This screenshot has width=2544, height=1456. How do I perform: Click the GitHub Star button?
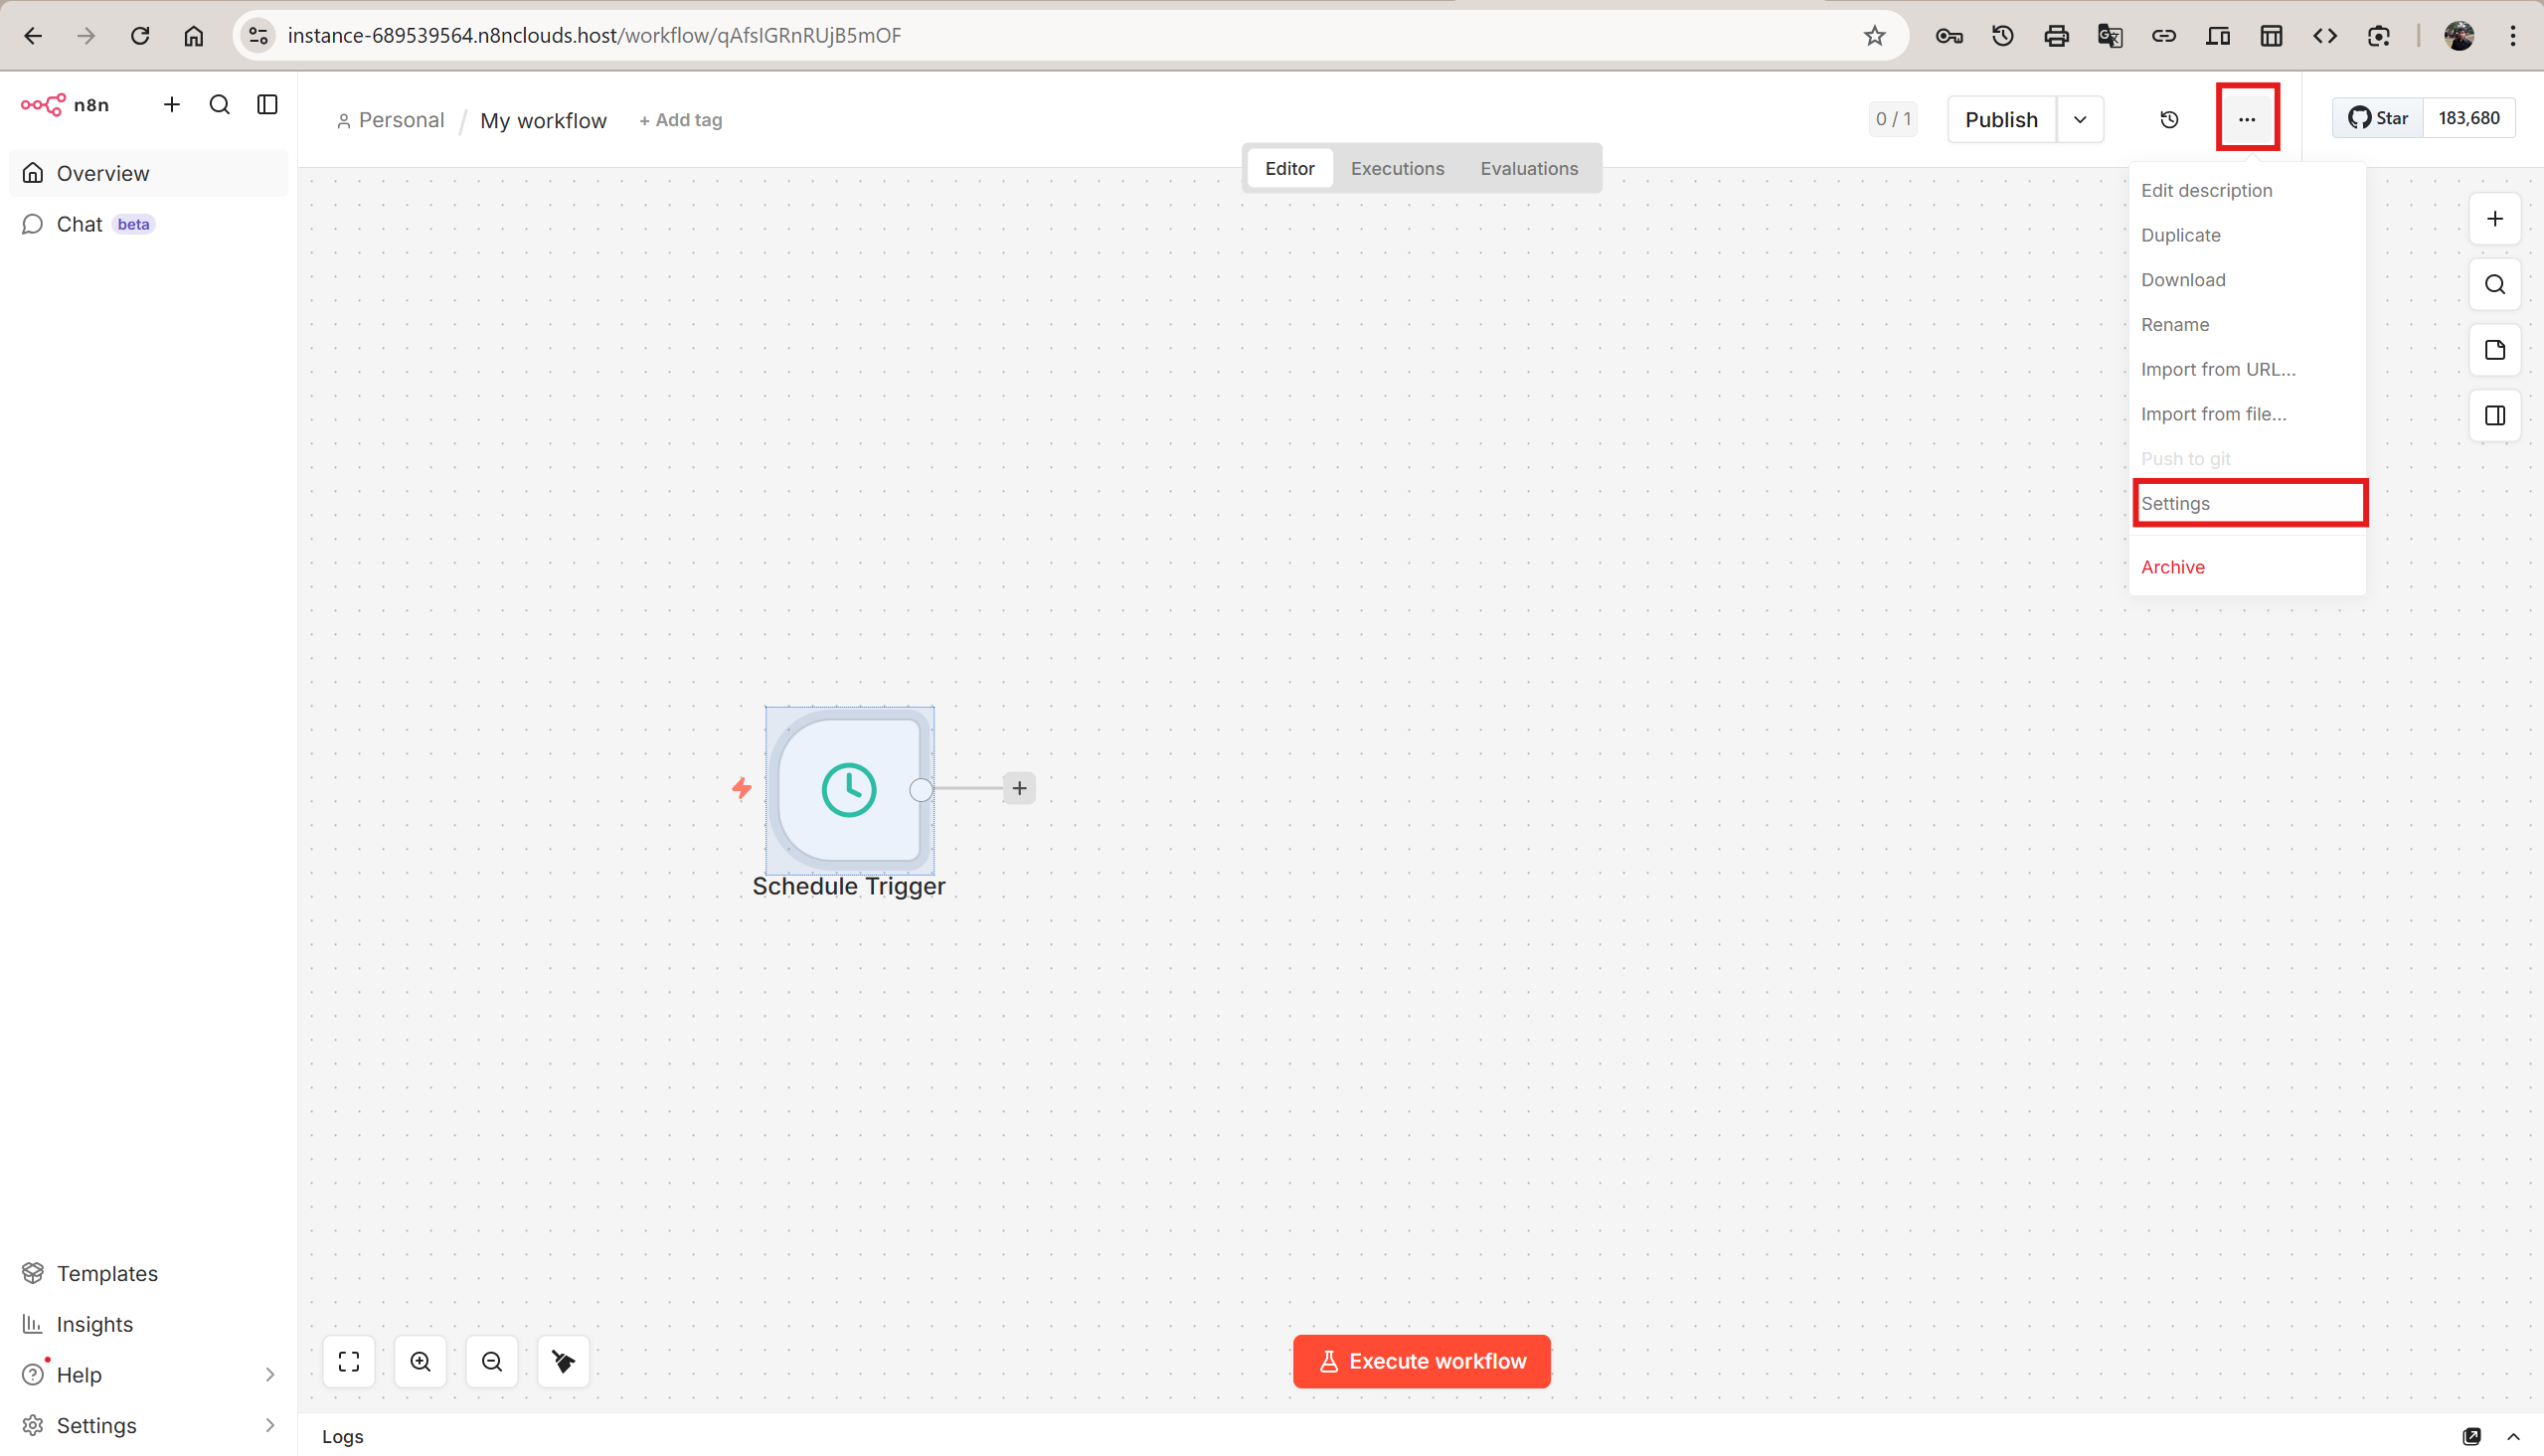coord(2378,118)
